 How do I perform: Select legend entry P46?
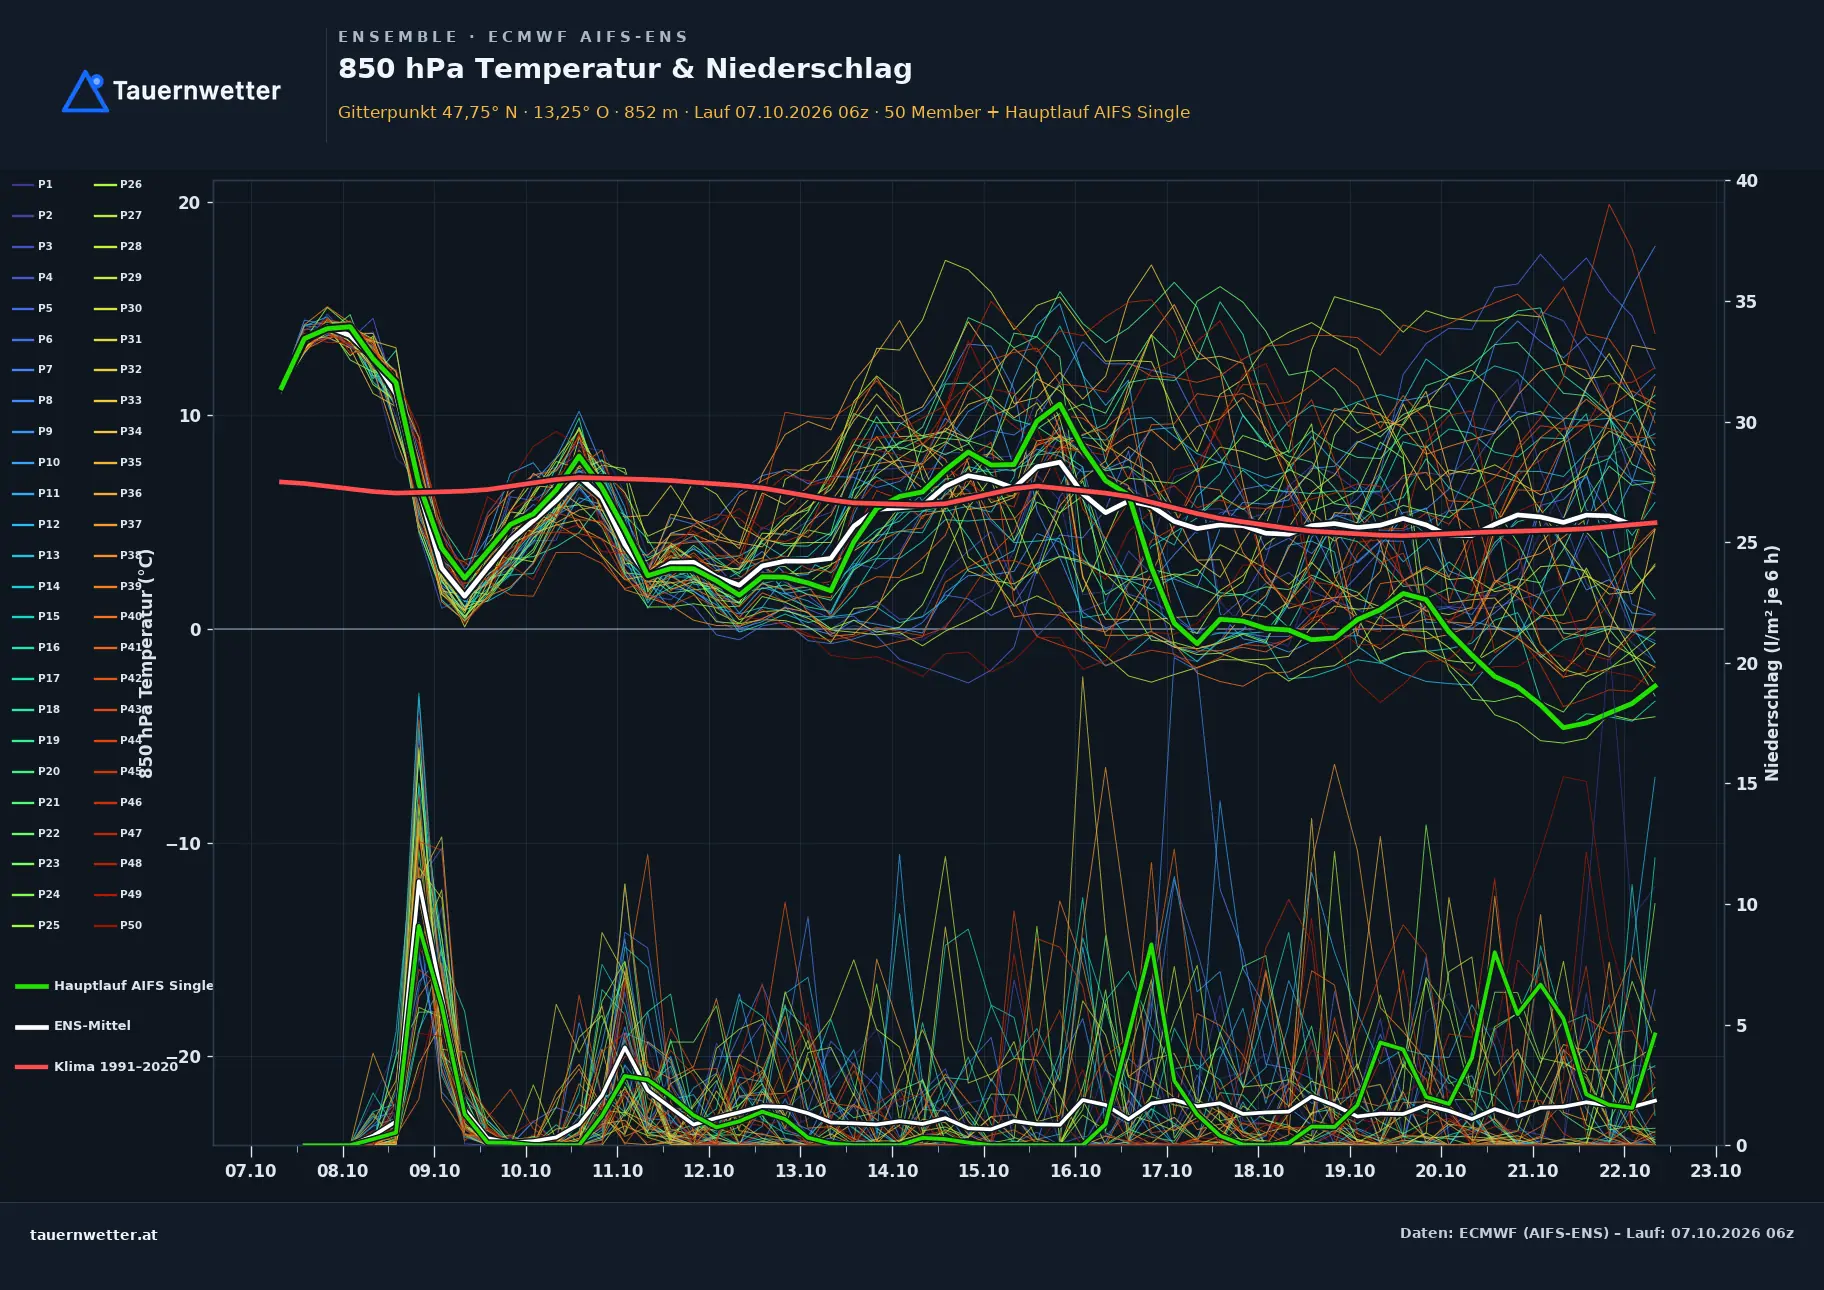118,802
